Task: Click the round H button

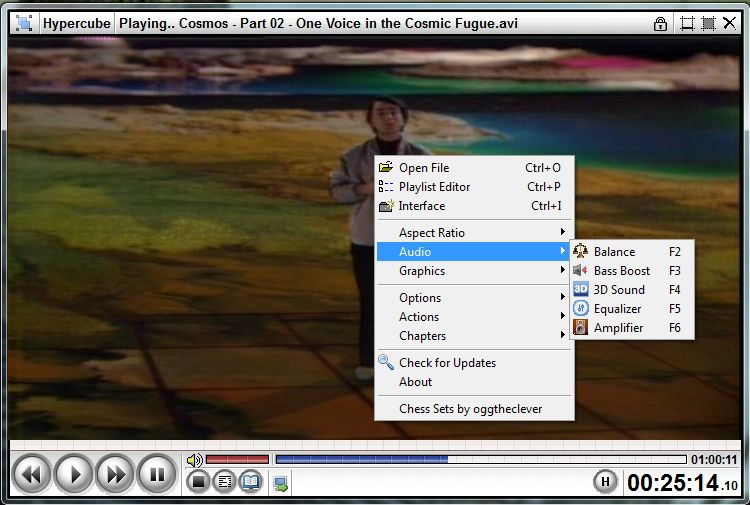Action: pyautogui.click(x=605, y=482)
